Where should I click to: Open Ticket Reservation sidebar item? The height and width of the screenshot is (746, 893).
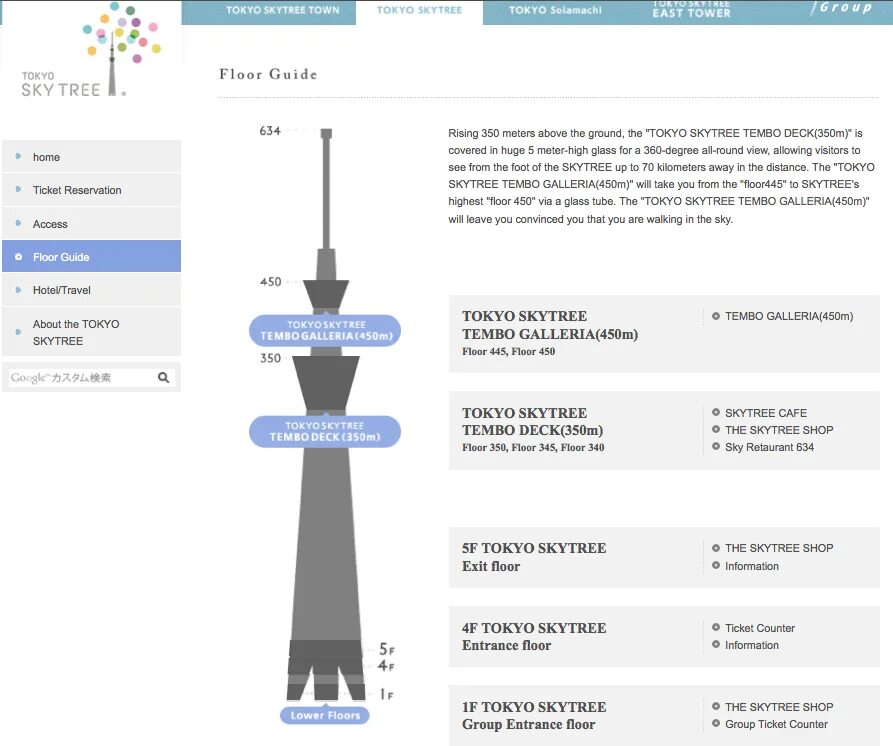(x=91, y=190)
